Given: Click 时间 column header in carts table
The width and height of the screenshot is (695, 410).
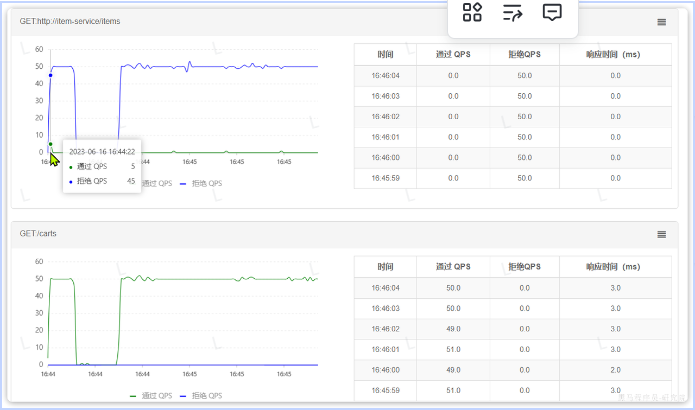Looking at the screenshot, I should tap(385, 267).
